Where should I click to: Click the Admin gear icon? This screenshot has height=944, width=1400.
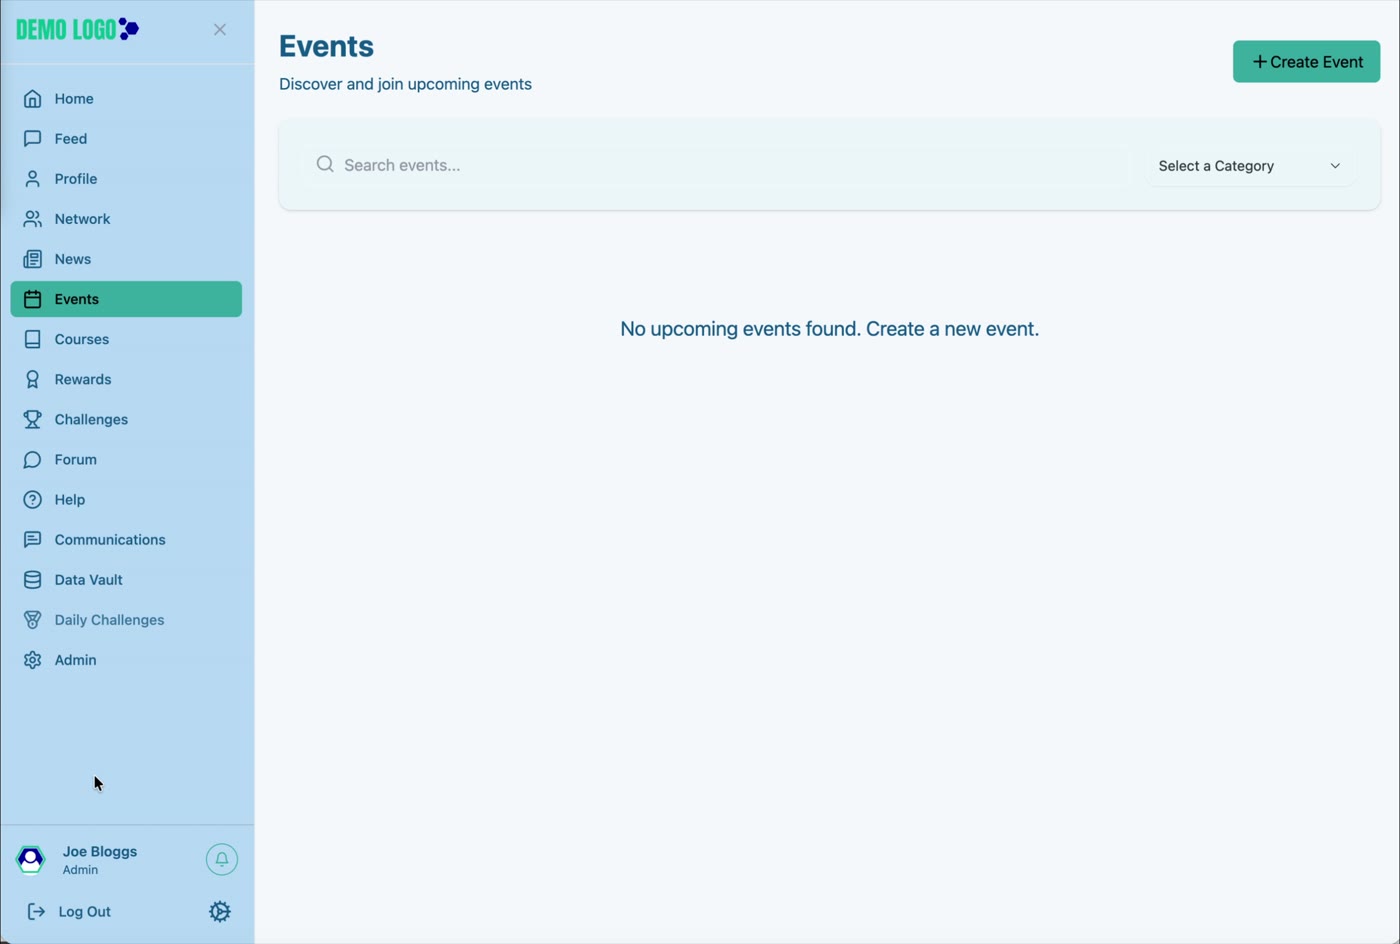point(33,660)
